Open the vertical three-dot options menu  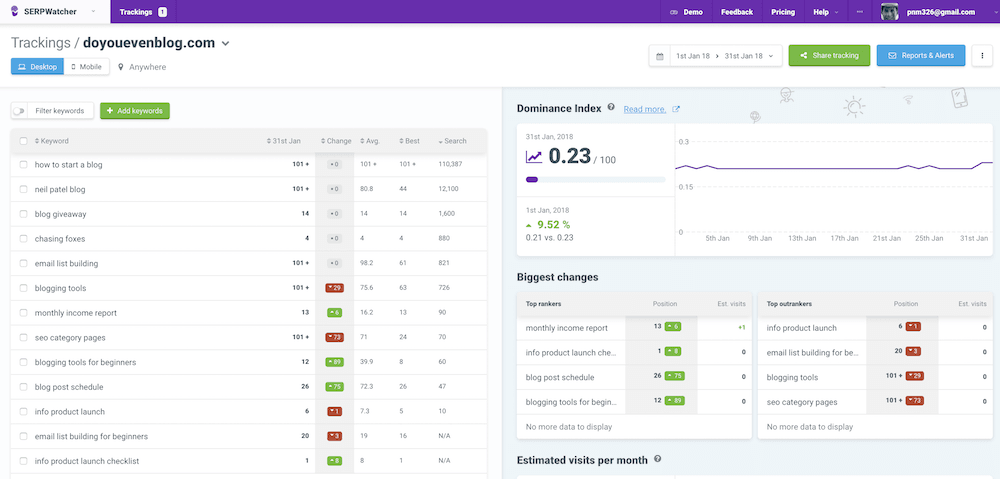coord(982,55)
